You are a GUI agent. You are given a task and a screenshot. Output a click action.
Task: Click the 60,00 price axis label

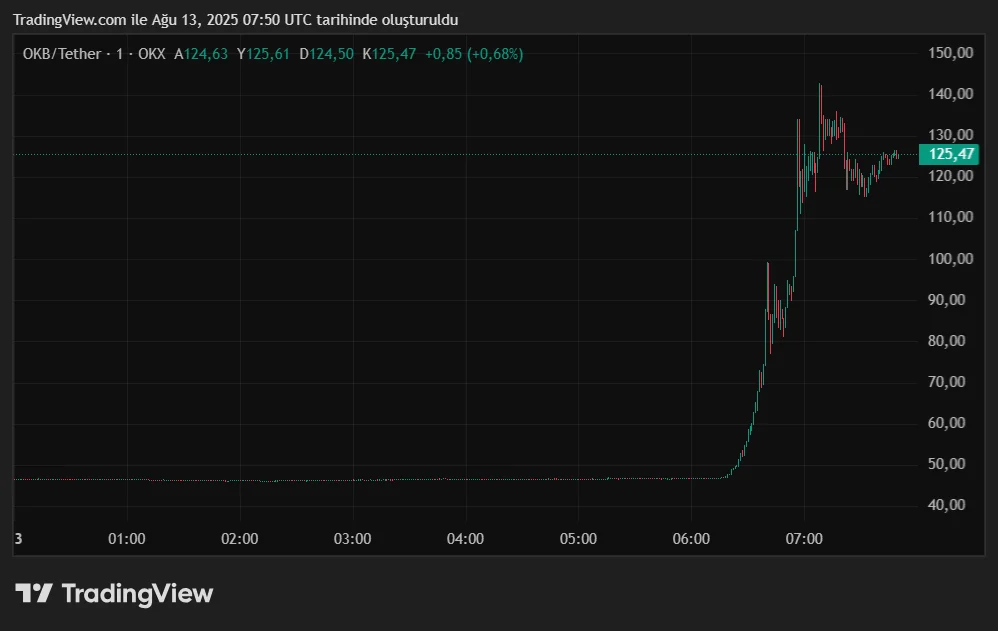pos(946,423)
